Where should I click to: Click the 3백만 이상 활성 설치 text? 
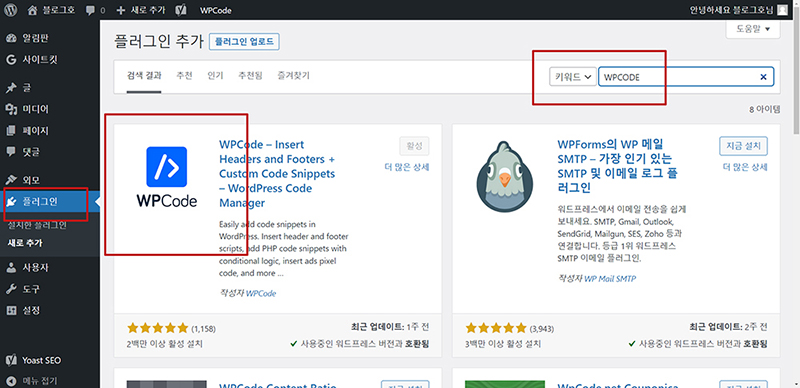coord(504,344)
